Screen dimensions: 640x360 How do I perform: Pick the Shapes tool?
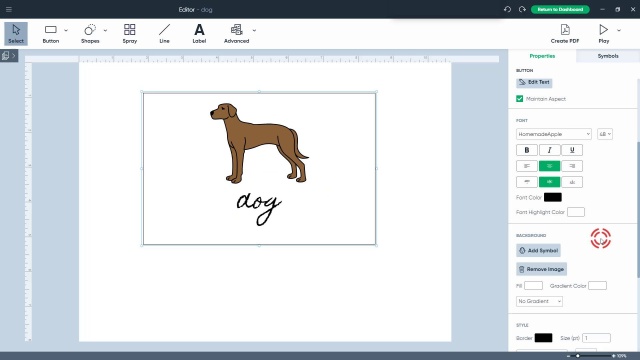point(90,33)
